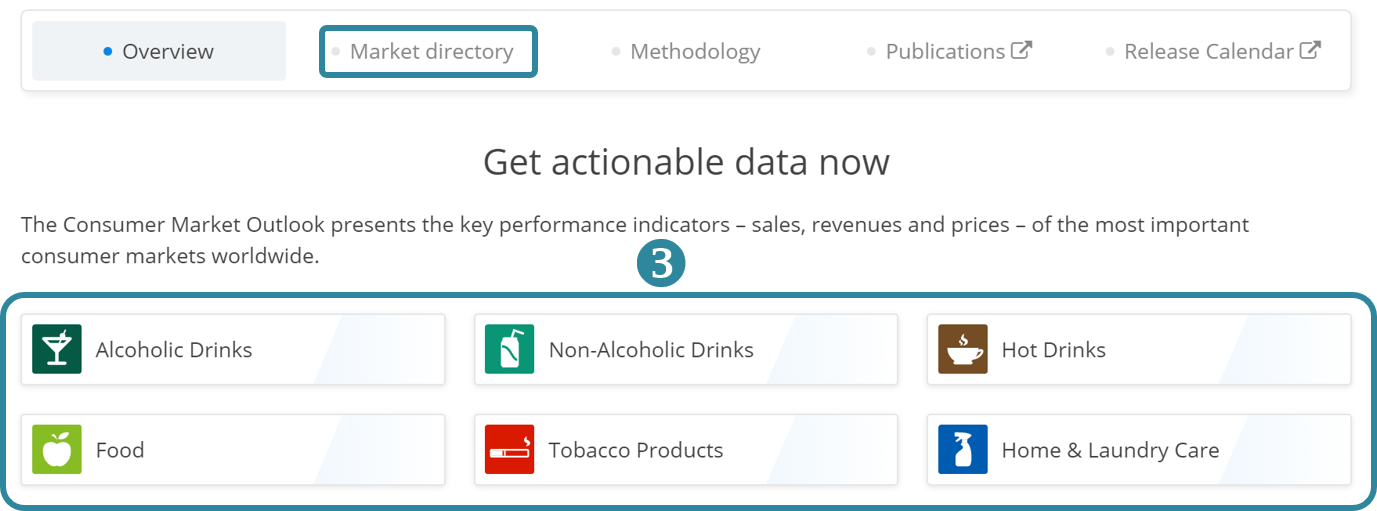This screenshot has height=511, width=1377.
Task: Click the Home & Laundry Care spray bottle icon
Action: (962, 450)
